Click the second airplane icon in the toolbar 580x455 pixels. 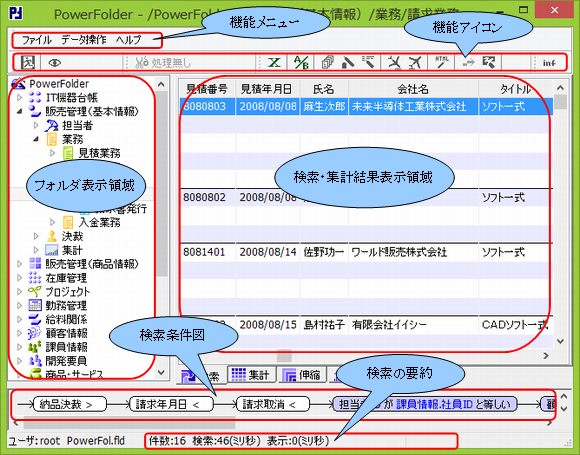(x=415, y=62)
